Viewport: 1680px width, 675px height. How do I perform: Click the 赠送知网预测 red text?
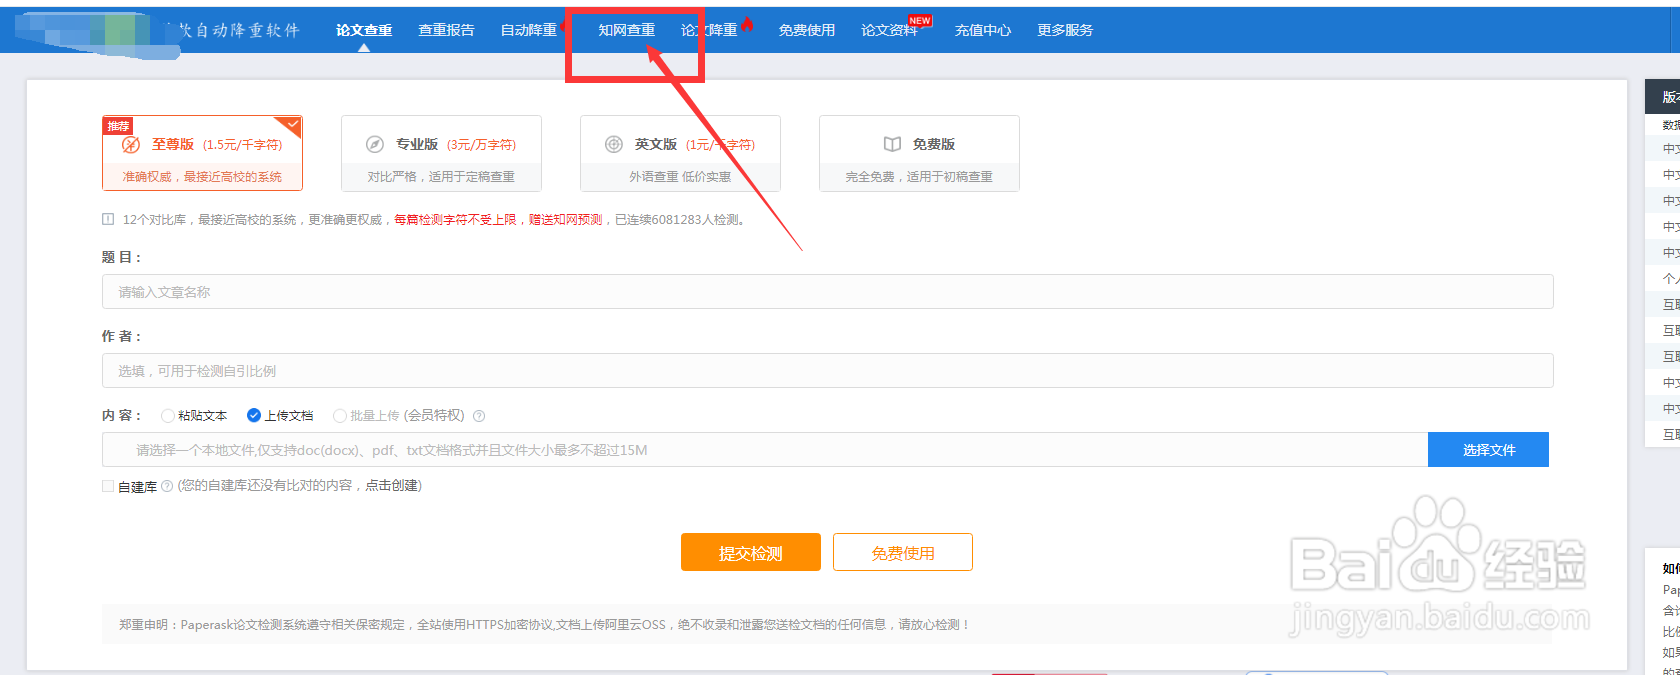coord(565,219)
